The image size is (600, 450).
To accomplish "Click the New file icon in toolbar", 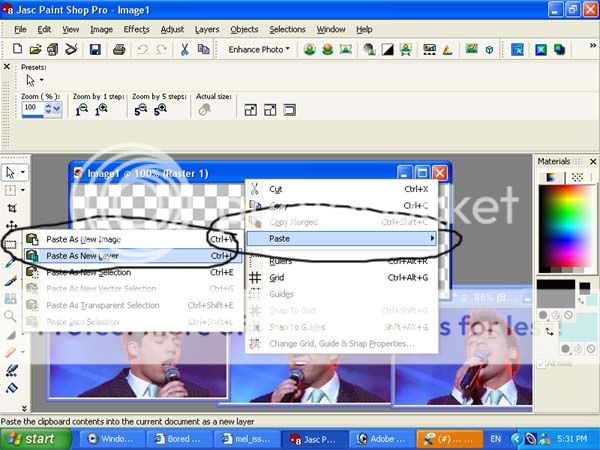I will click(17, 49).
